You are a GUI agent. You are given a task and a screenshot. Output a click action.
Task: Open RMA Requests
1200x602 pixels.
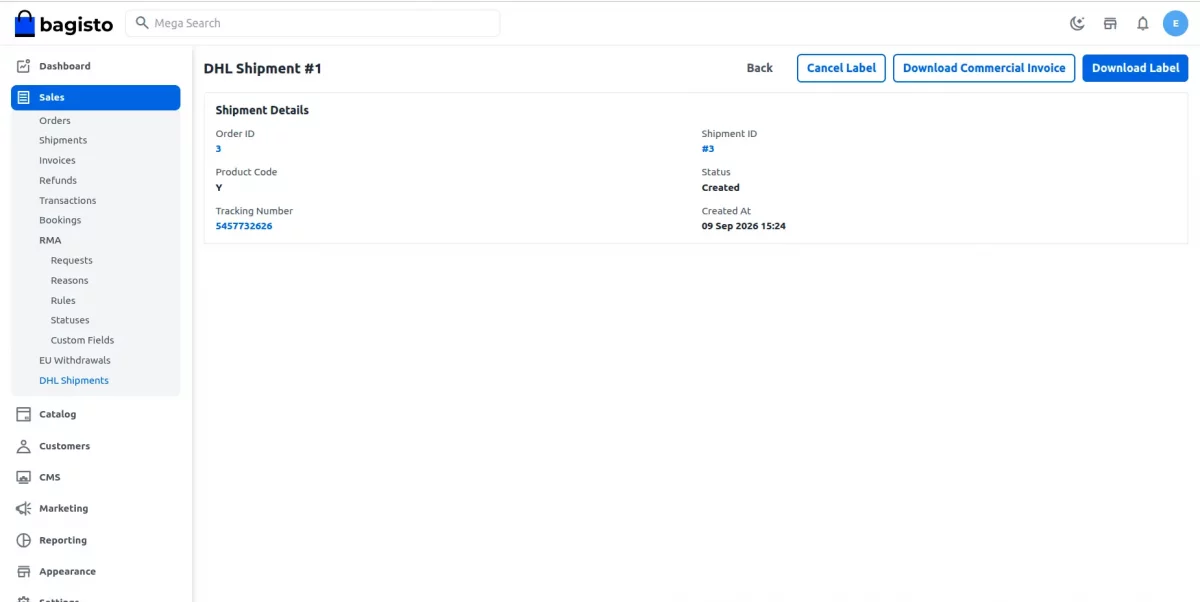[72, 260]
